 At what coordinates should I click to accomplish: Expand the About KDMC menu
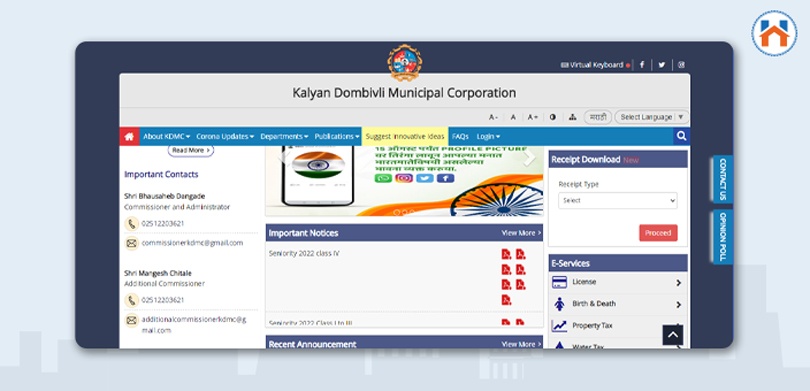(x=166, y=136)
